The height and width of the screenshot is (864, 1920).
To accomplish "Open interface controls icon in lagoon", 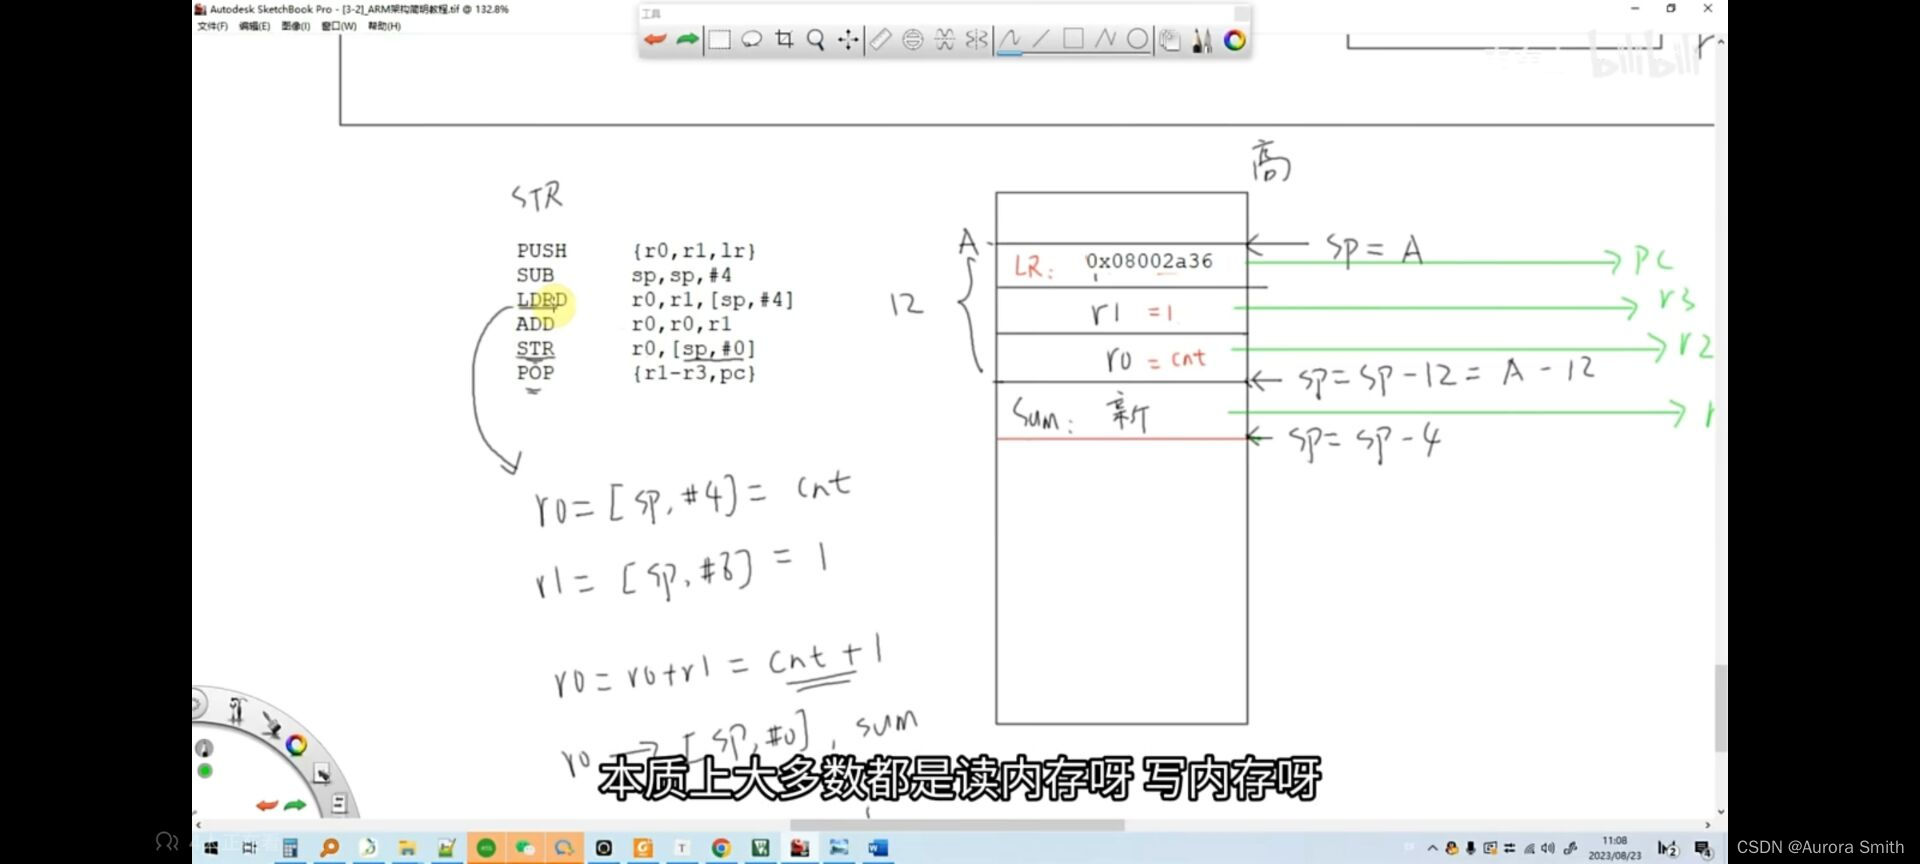I will [x=322, y=773].
